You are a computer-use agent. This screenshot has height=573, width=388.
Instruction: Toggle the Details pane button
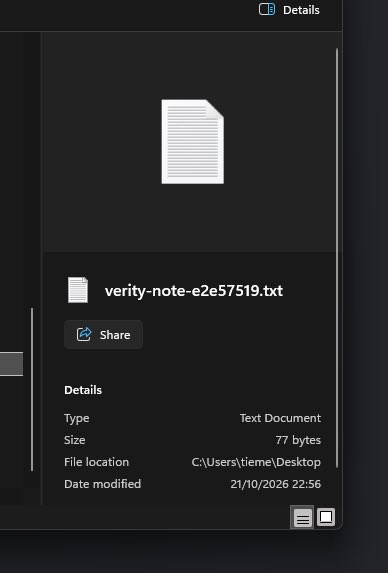289,10
